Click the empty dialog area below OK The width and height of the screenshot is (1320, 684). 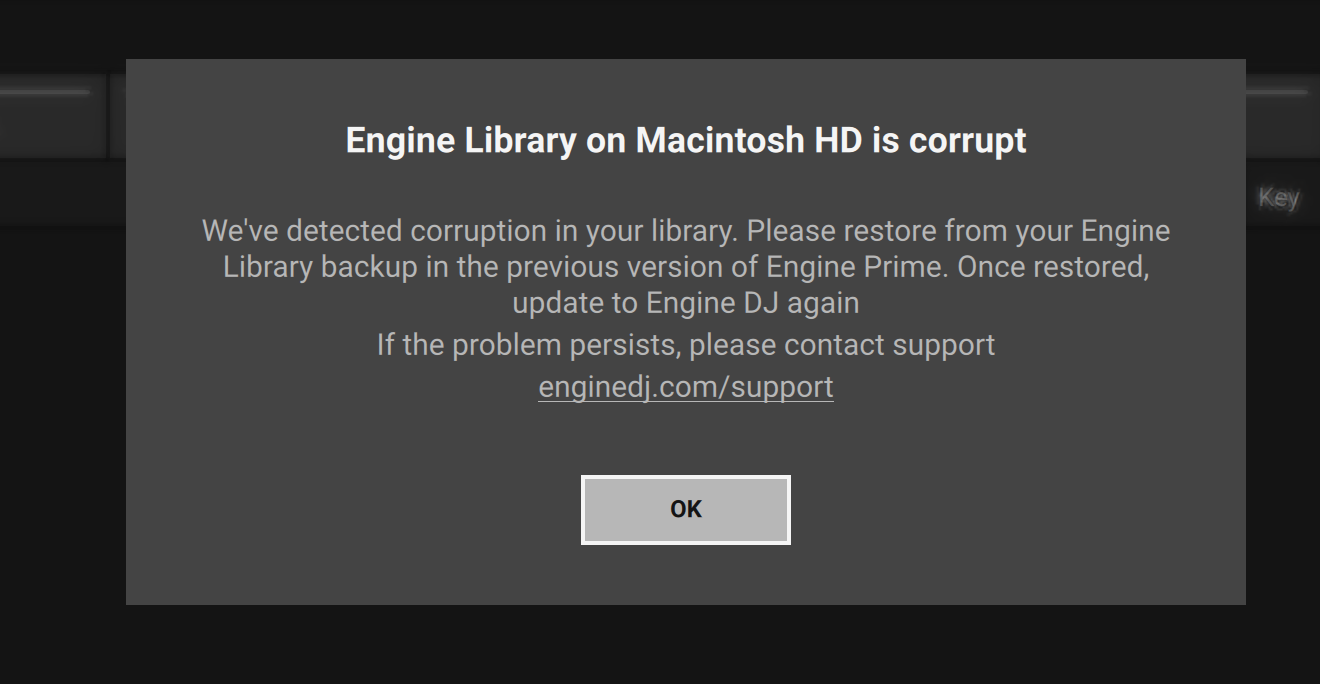click(686, 575)
